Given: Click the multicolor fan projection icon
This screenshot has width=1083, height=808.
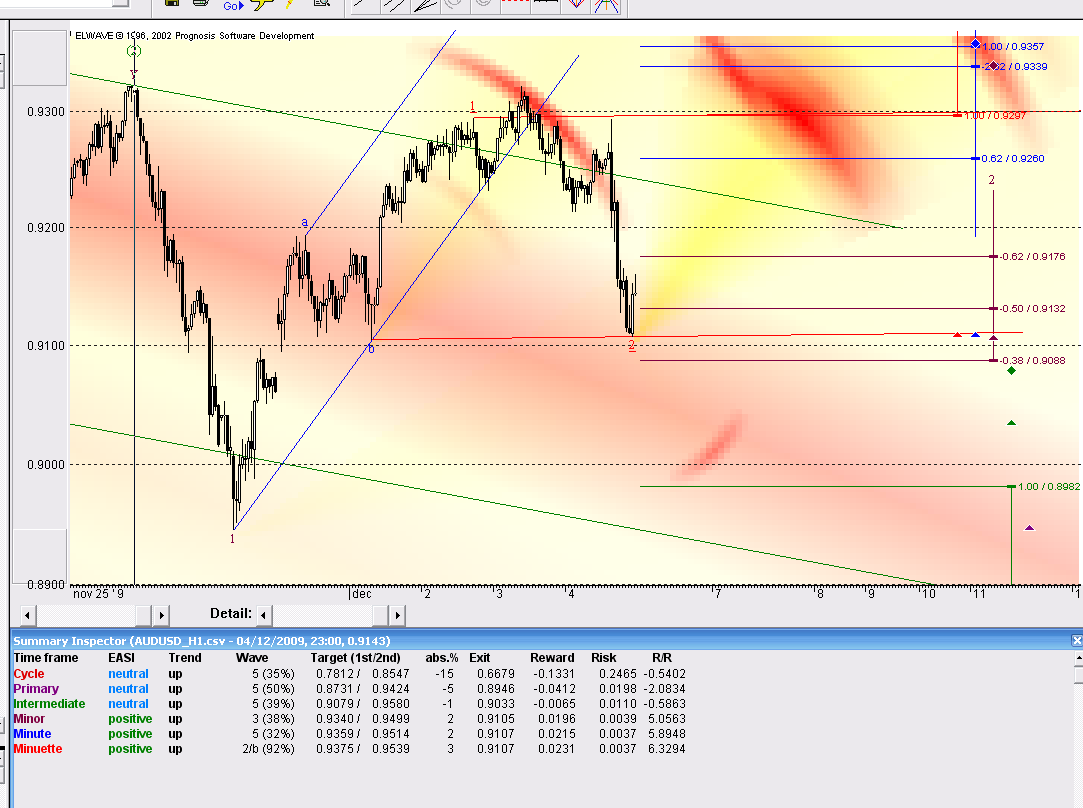Looking at the screenshot, I should 605,6.
